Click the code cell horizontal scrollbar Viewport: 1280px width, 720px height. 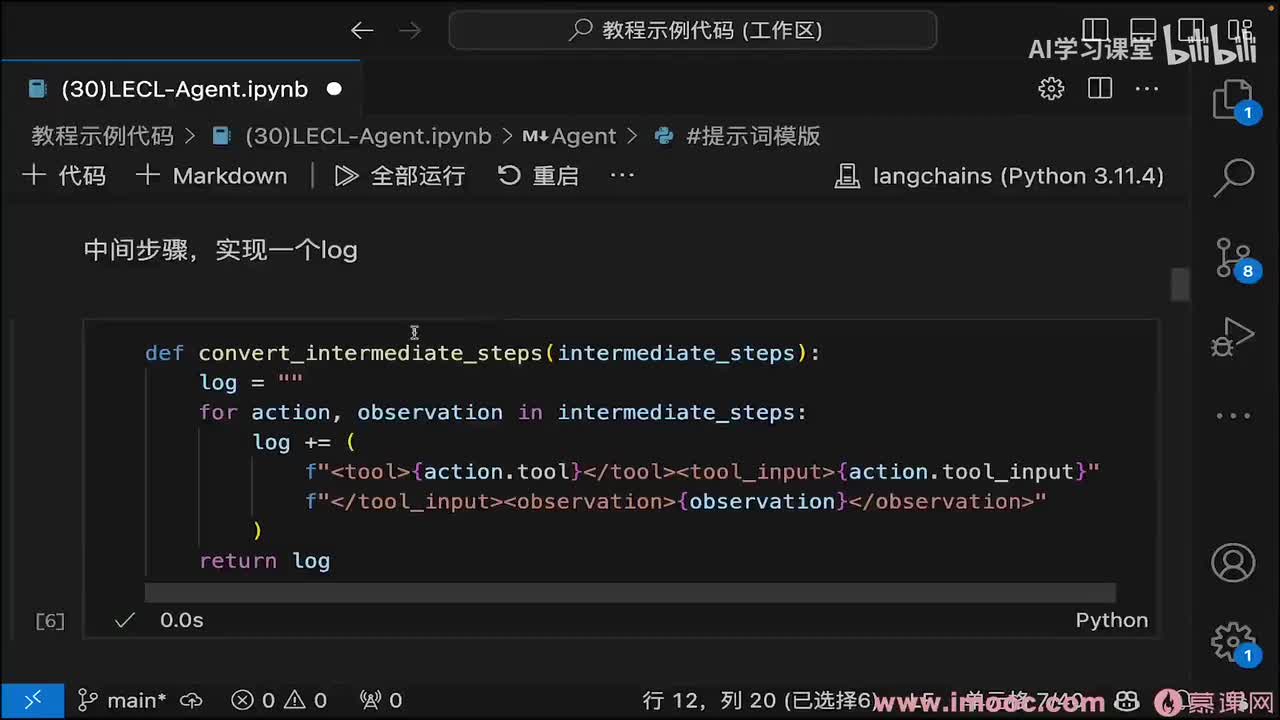tap(630, 593)
